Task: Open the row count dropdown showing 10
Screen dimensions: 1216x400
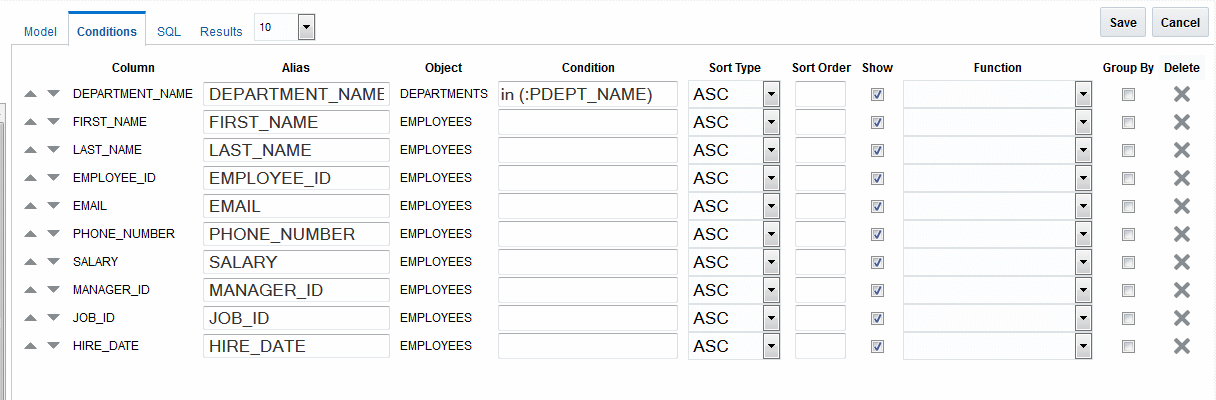Action: click(306, 28)
